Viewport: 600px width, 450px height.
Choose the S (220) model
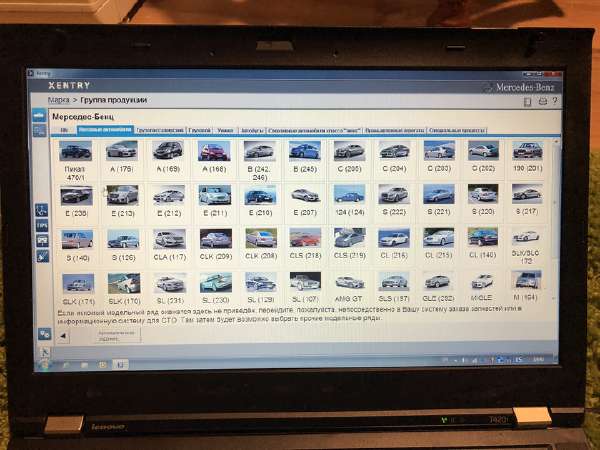[483, 200]
